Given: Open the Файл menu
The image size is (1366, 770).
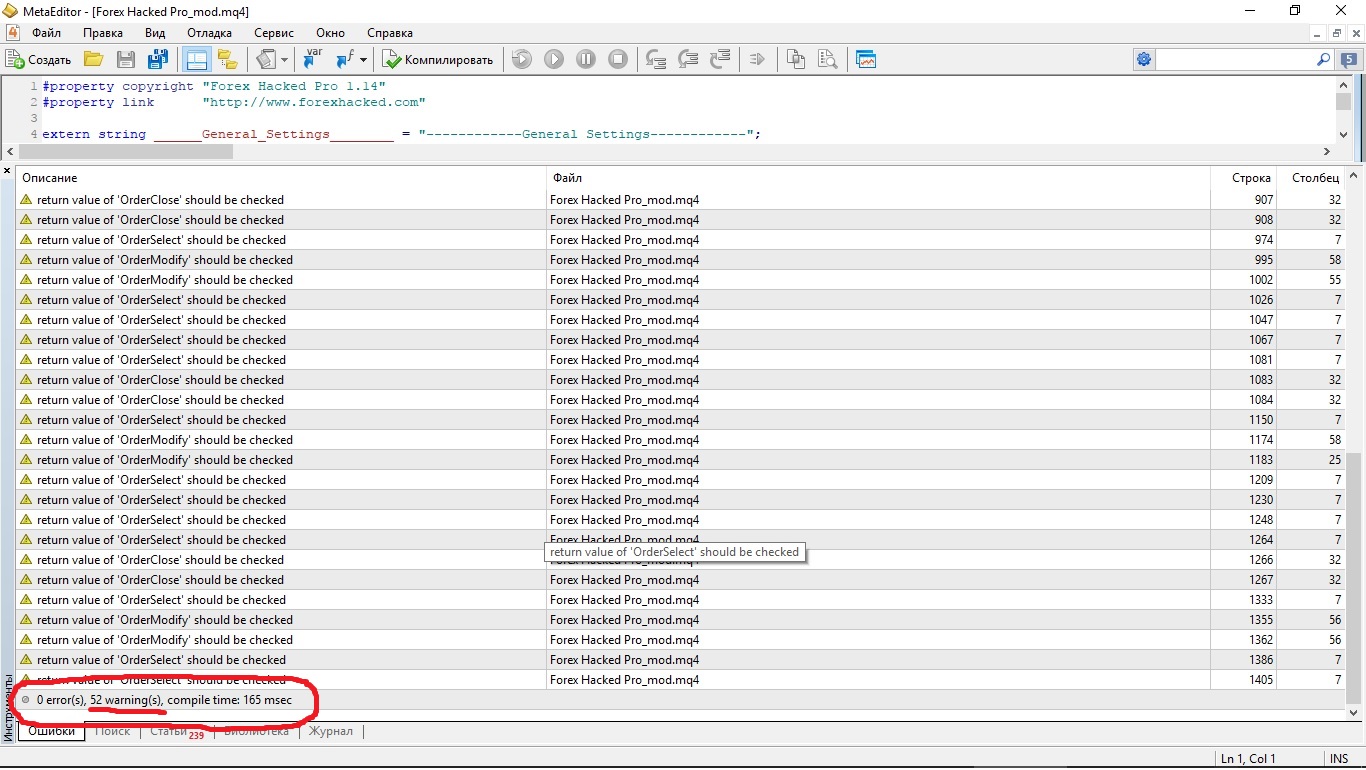Looking at the screenshot, I should coord(46,33).
